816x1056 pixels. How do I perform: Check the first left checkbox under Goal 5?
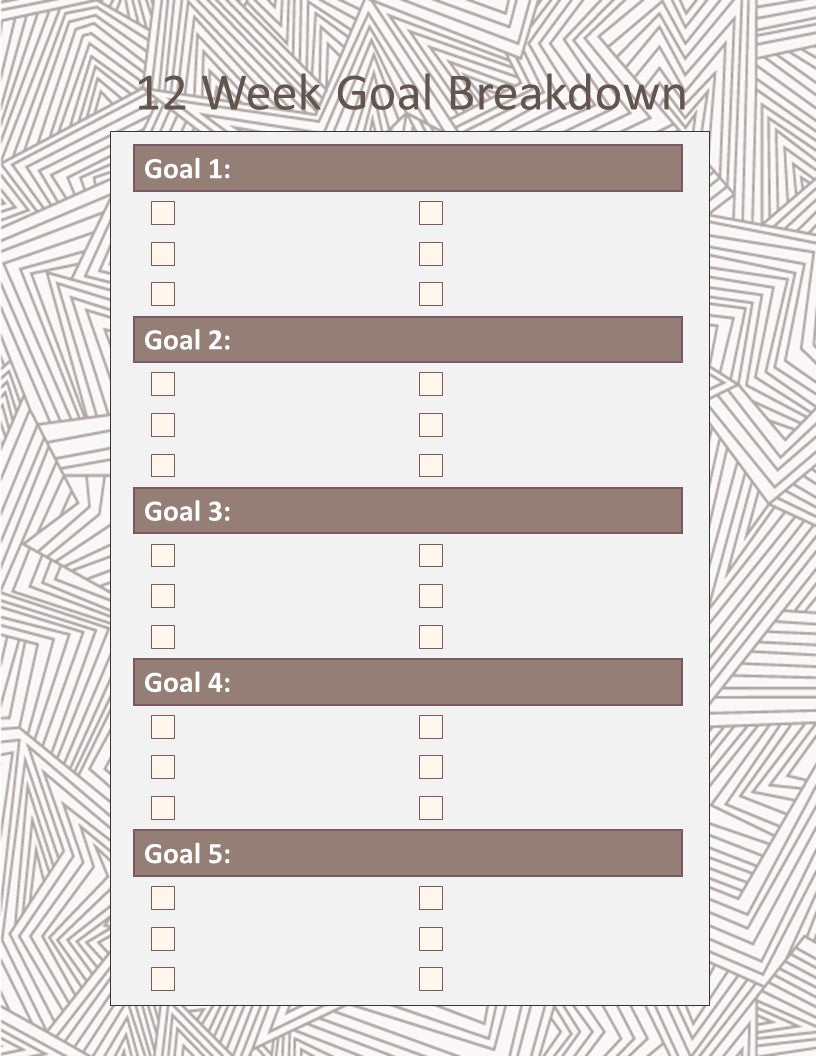(163, 898)
